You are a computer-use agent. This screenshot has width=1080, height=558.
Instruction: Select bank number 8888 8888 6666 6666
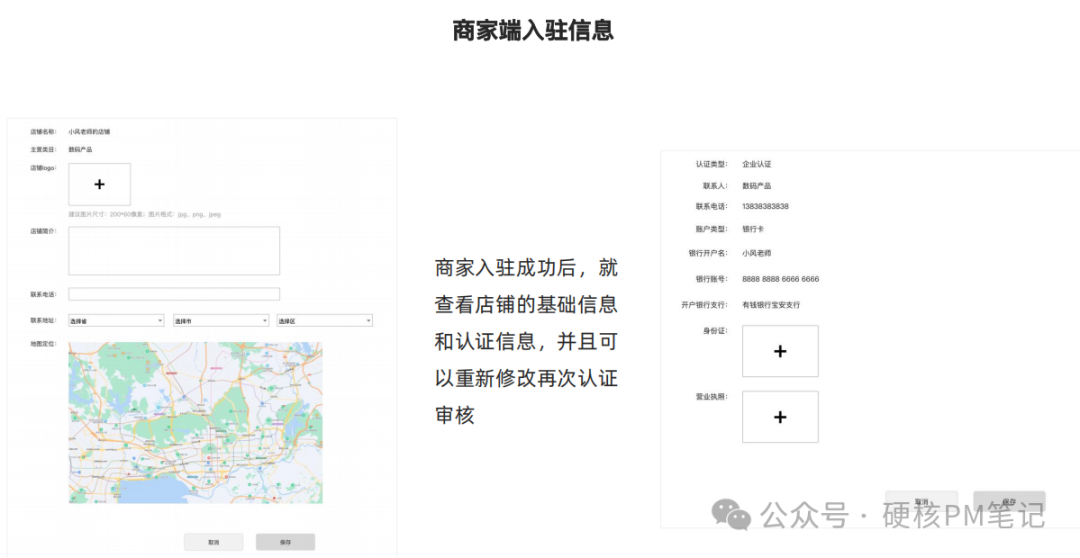pos(780,279)
